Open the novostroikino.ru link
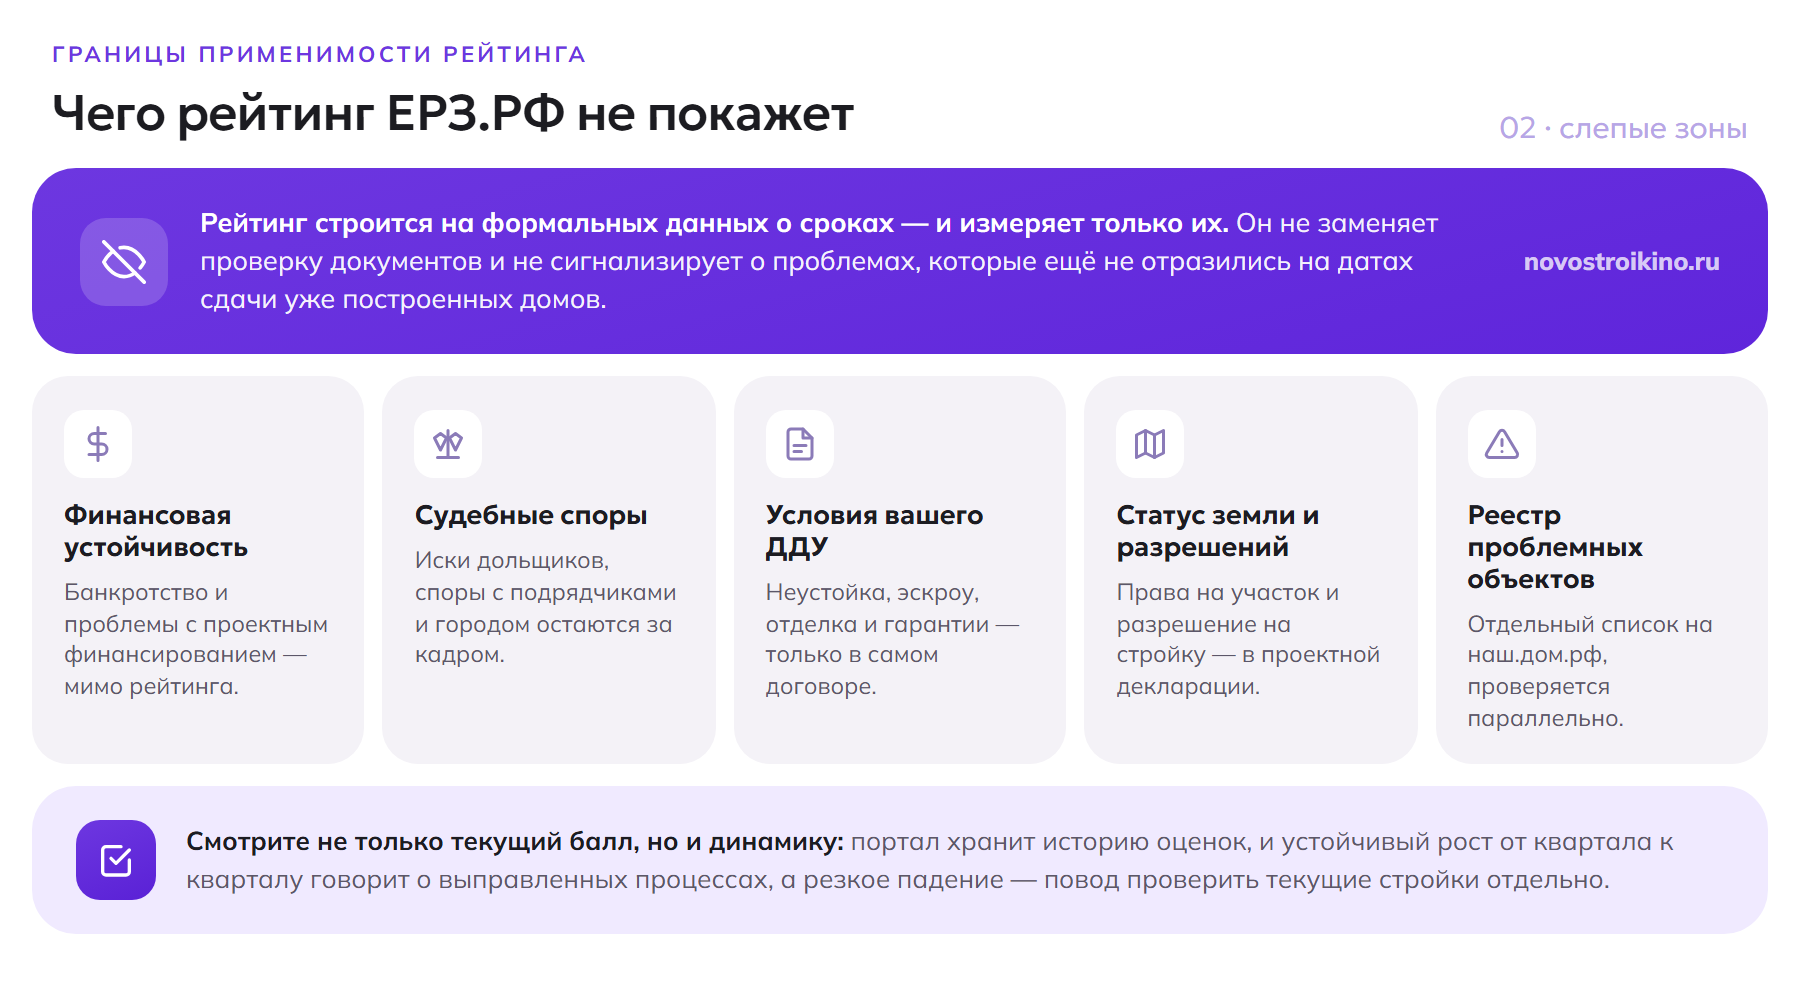Image resolution: width=1800 pixels, height=998 pixels. pos(1621,262)
